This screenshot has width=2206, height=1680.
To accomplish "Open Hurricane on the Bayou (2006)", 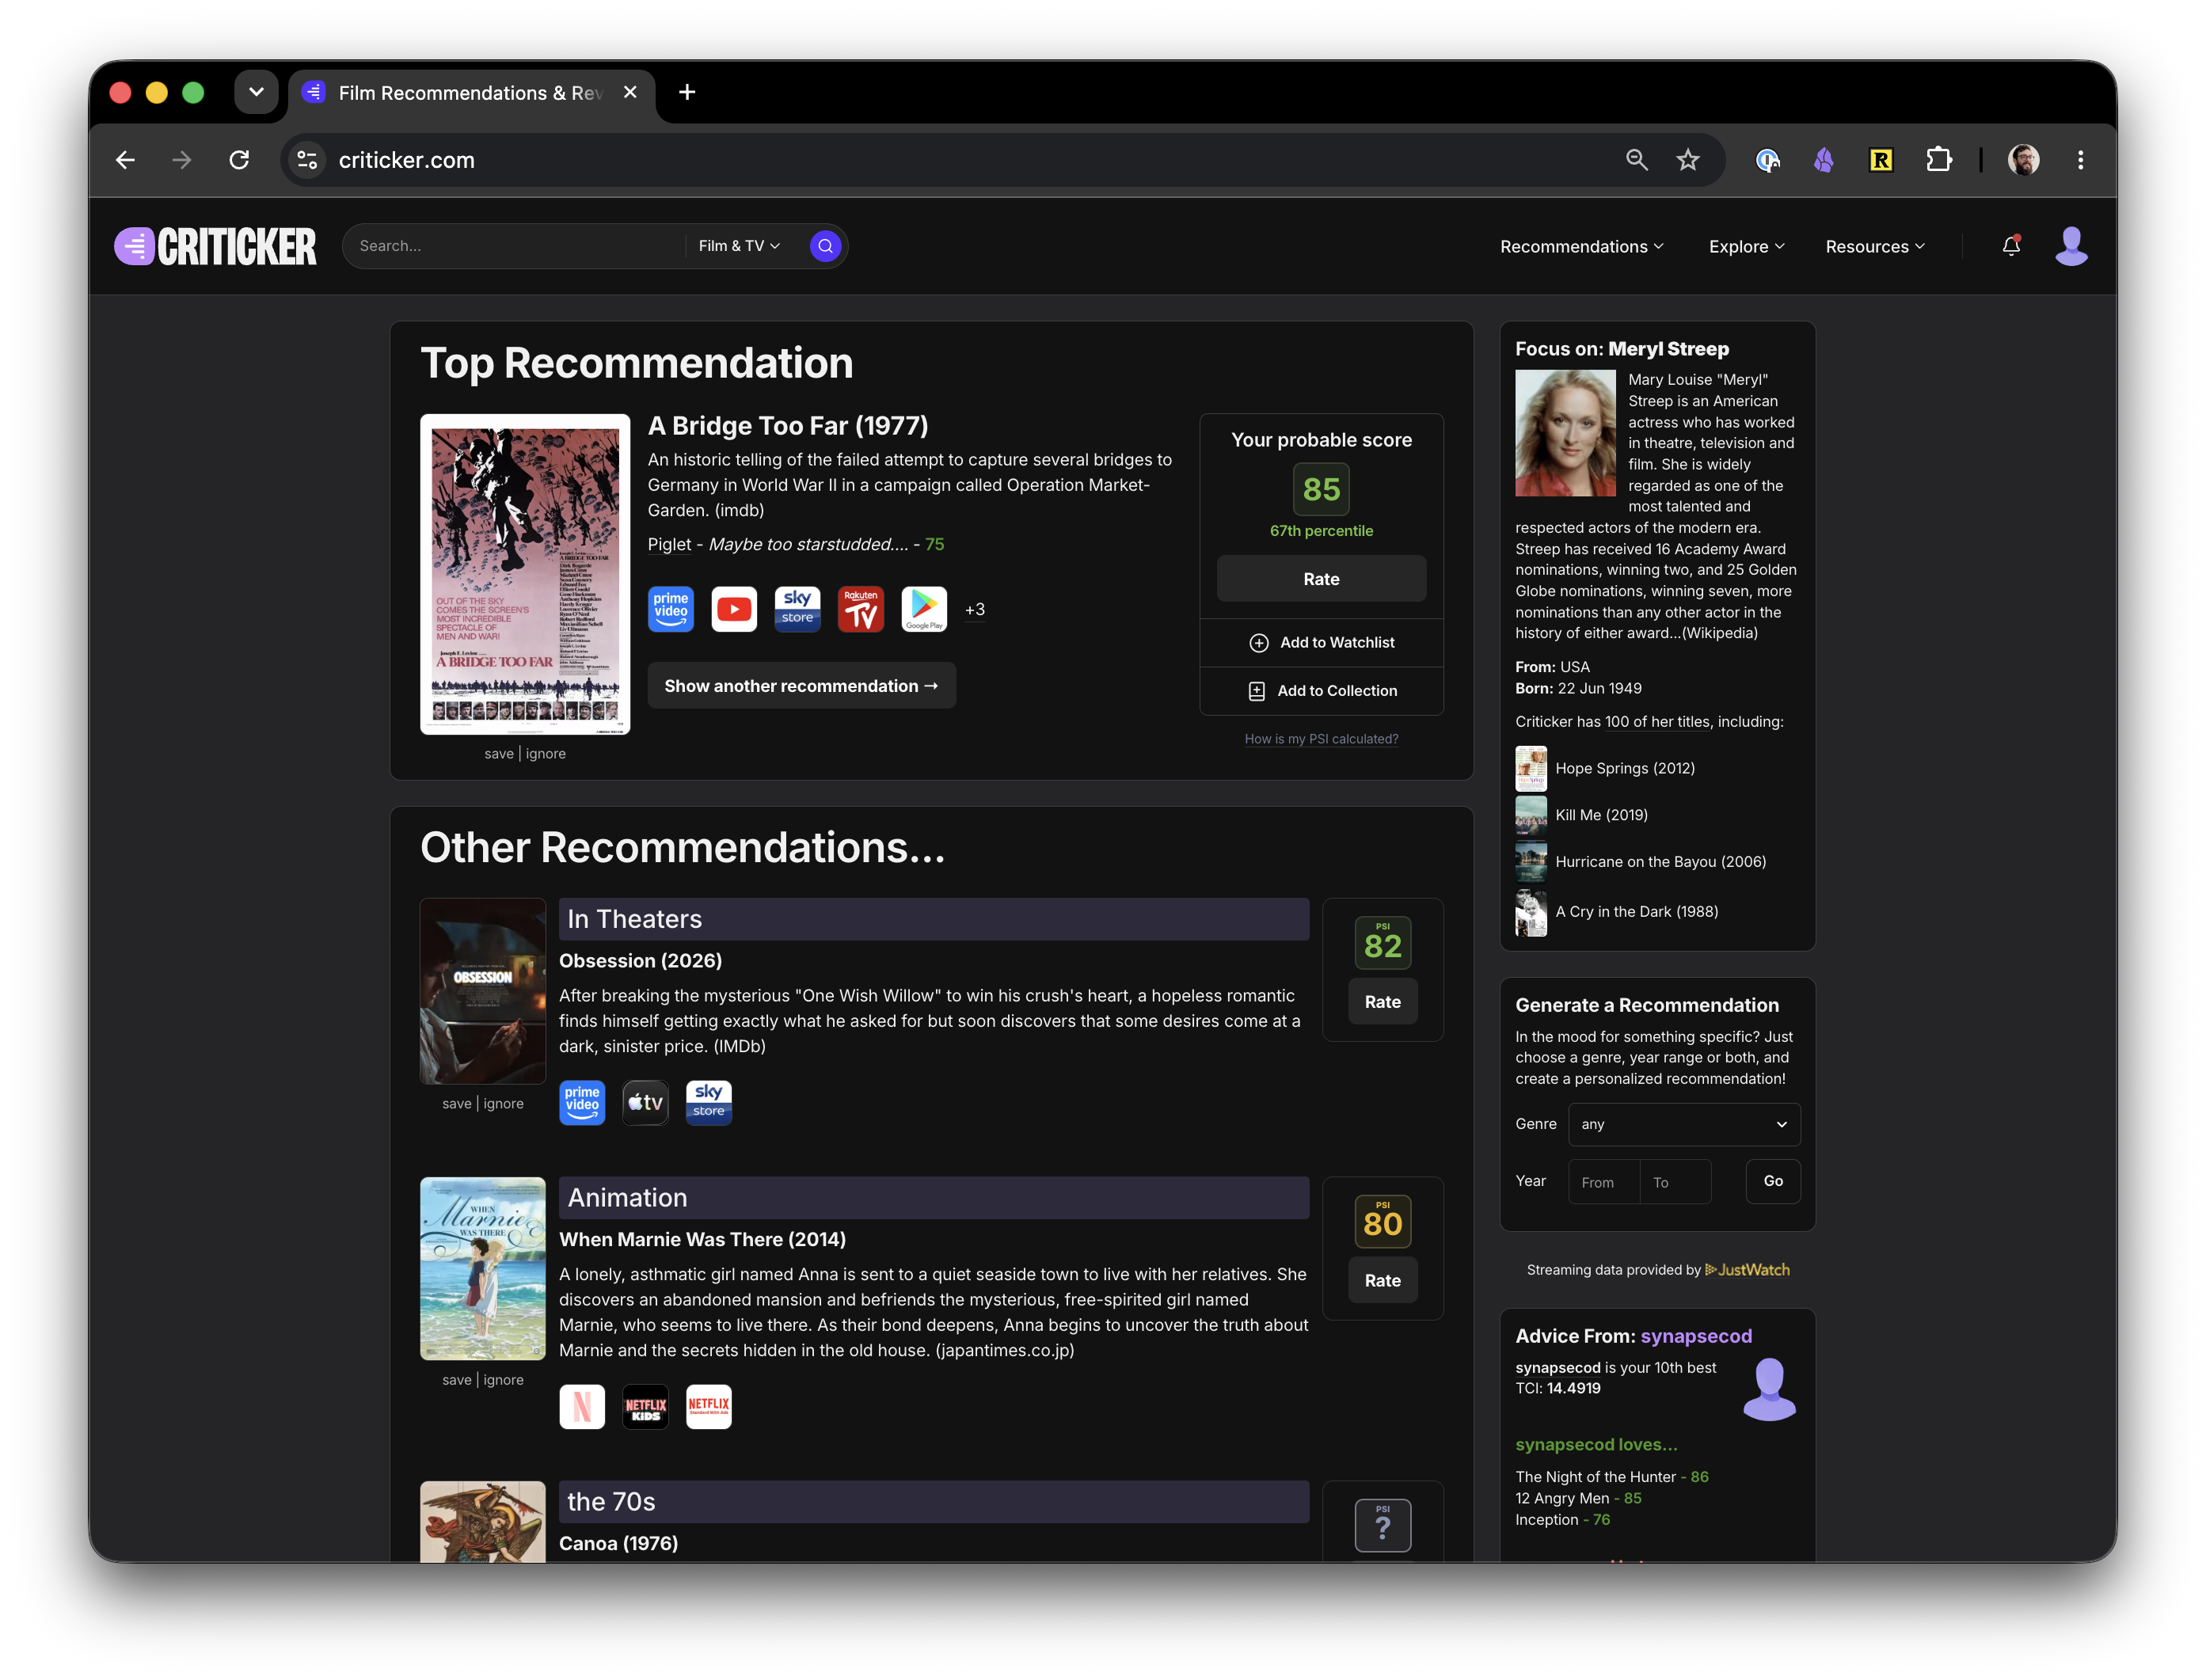I will pos(1660,862).
